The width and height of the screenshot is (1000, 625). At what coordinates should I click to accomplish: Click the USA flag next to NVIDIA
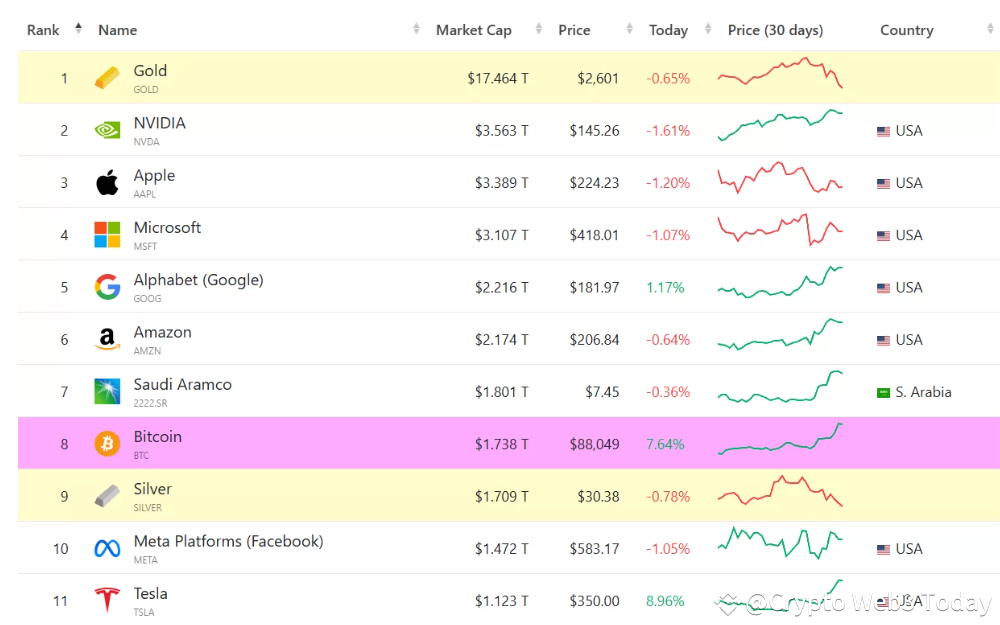tap(883, 131)
